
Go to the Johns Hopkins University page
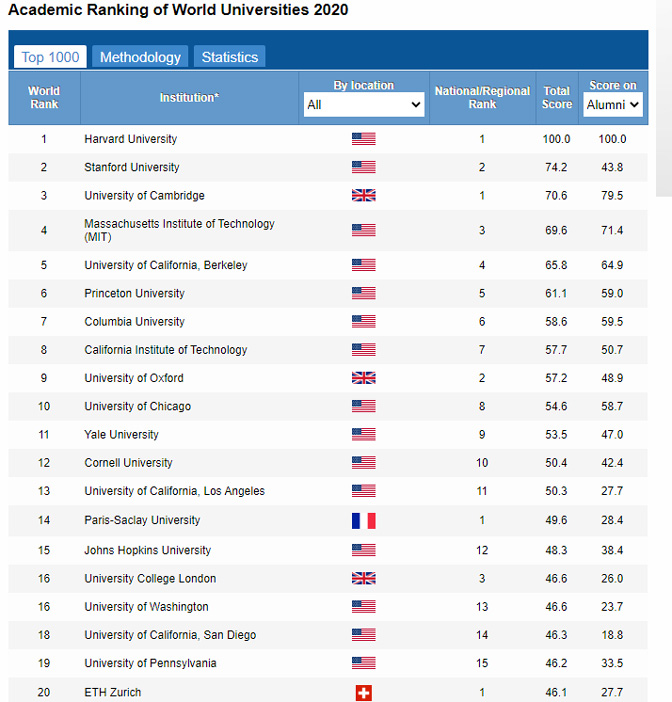pyautogui.click(x=147, y=550)
